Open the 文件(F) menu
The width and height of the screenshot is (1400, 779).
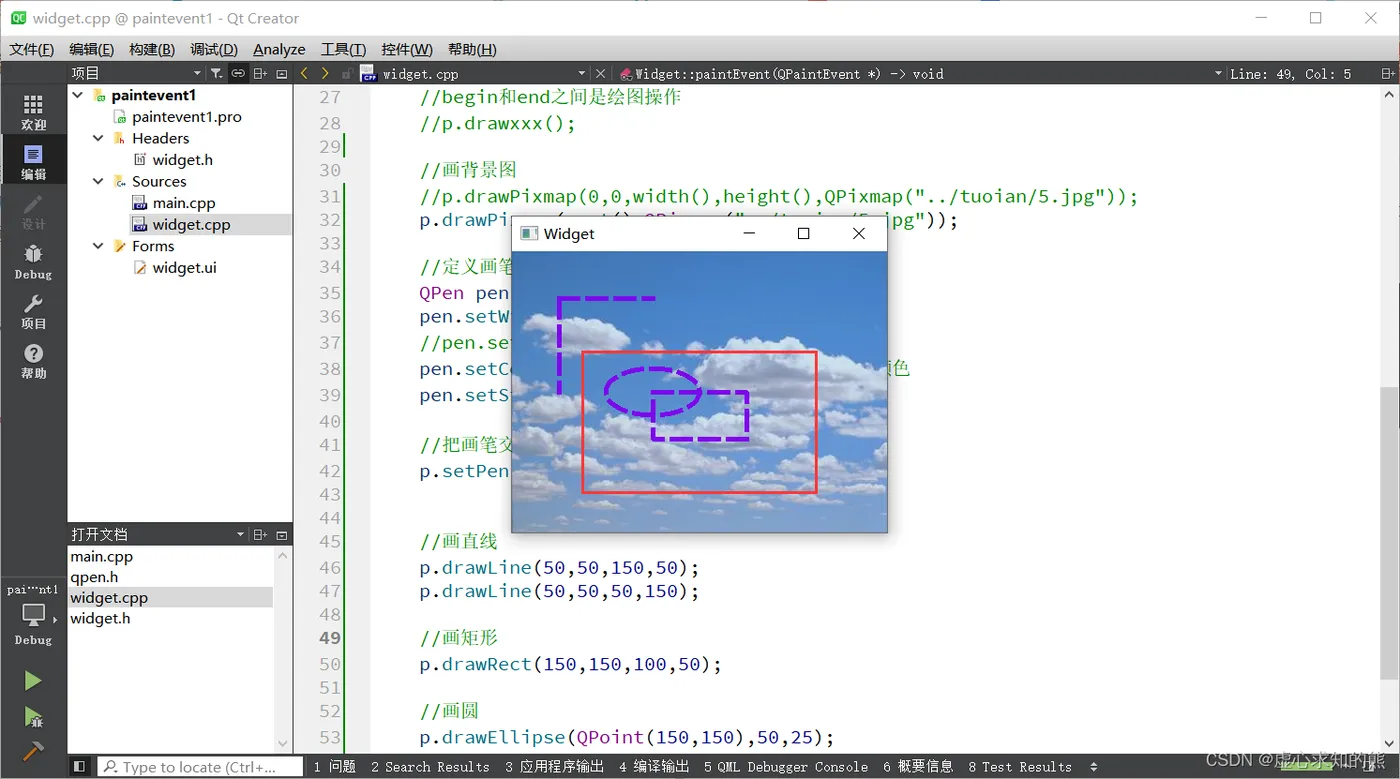32,49
